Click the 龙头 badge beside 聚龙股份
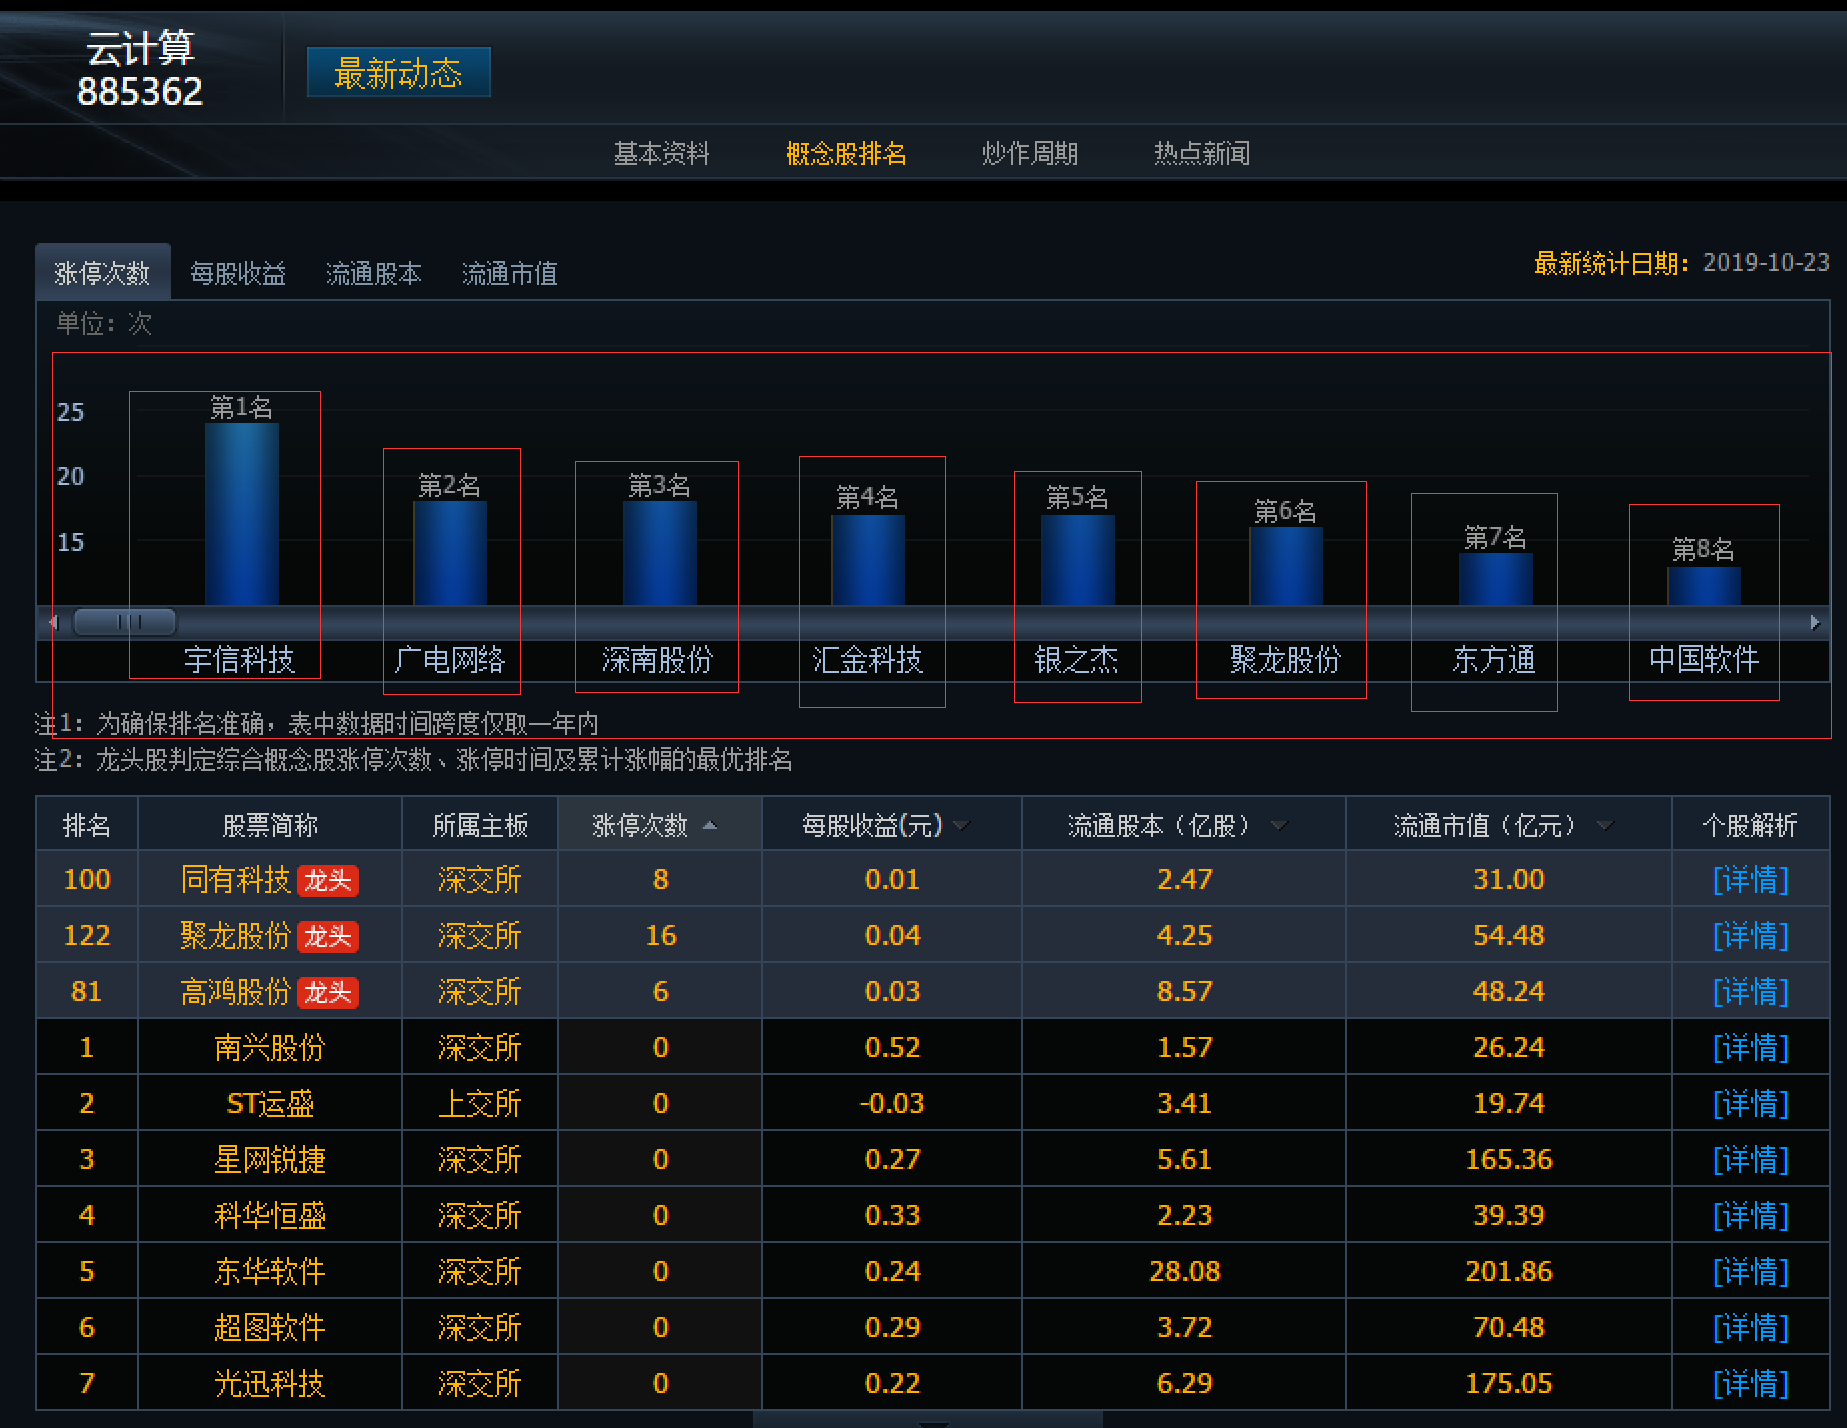Screen dimensions: 1847x1428 [x=328, y=937]
